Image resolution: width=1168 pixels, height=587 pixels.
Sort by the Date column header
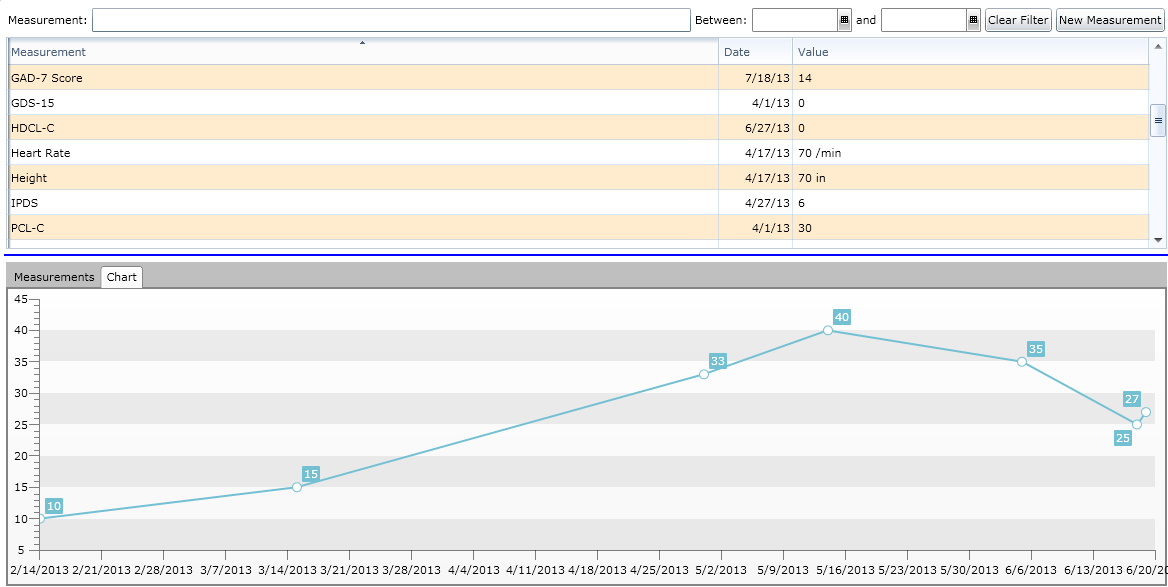[x=755, y=52]
